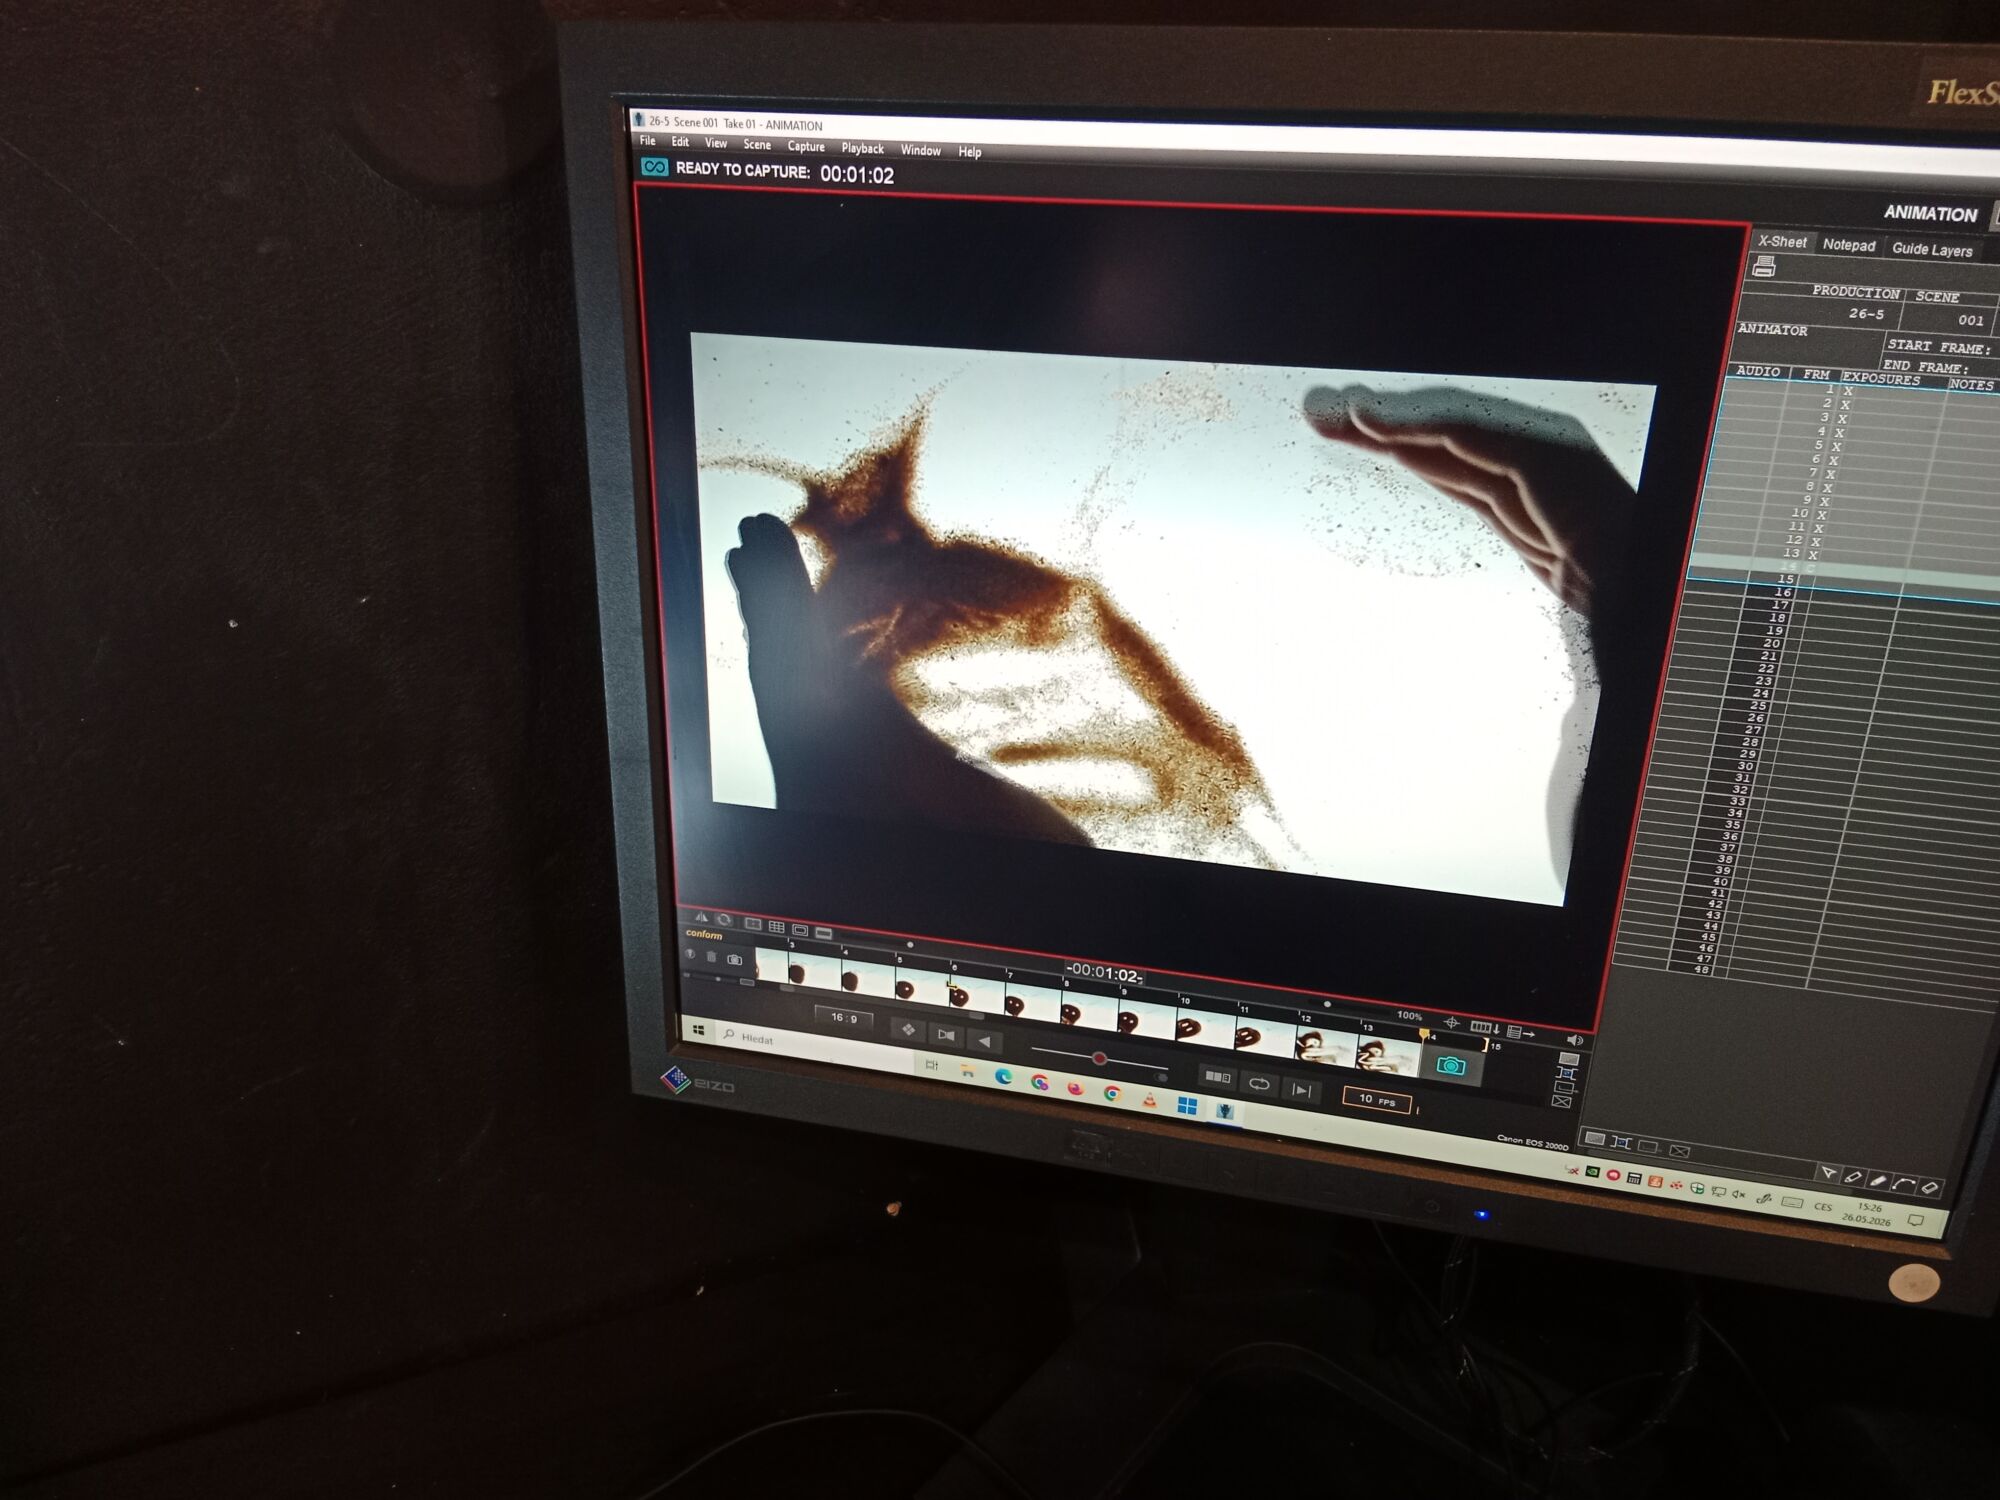Open the Scene menu

(x=757, y=145)
